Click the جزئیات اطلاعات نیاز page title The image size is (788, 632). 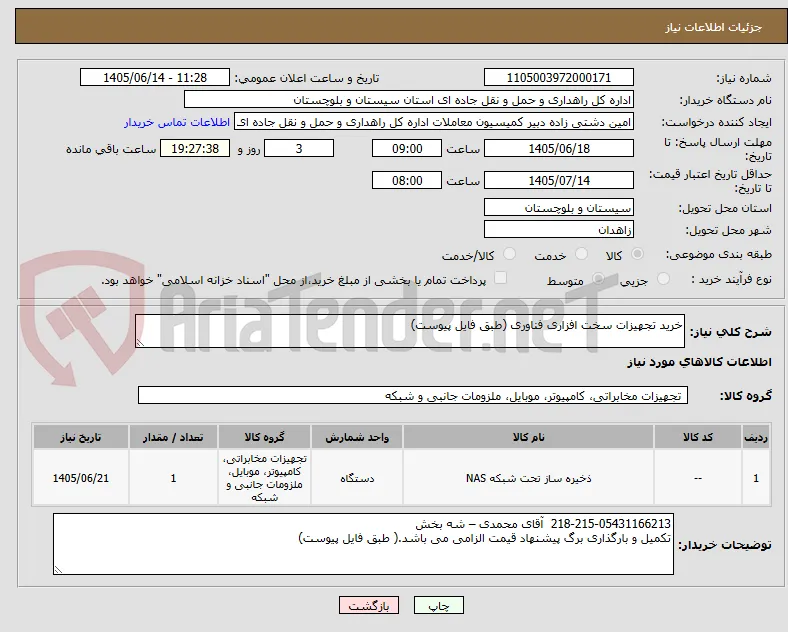click(714, 27)
